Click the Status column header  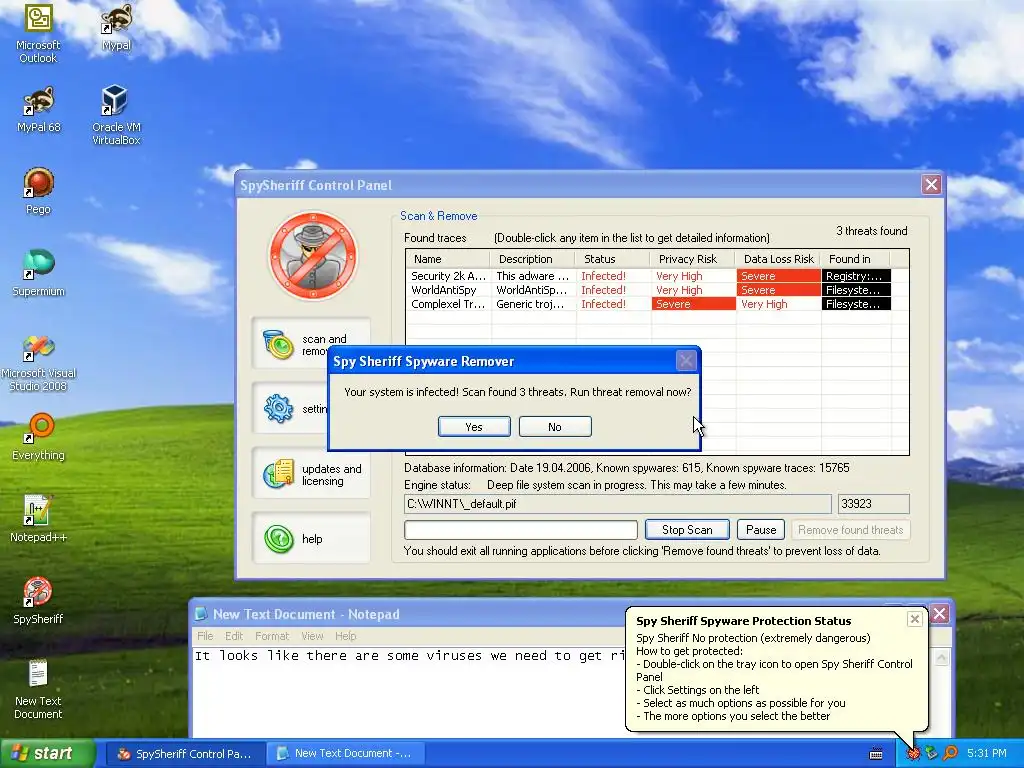click(x=613, y=259)
